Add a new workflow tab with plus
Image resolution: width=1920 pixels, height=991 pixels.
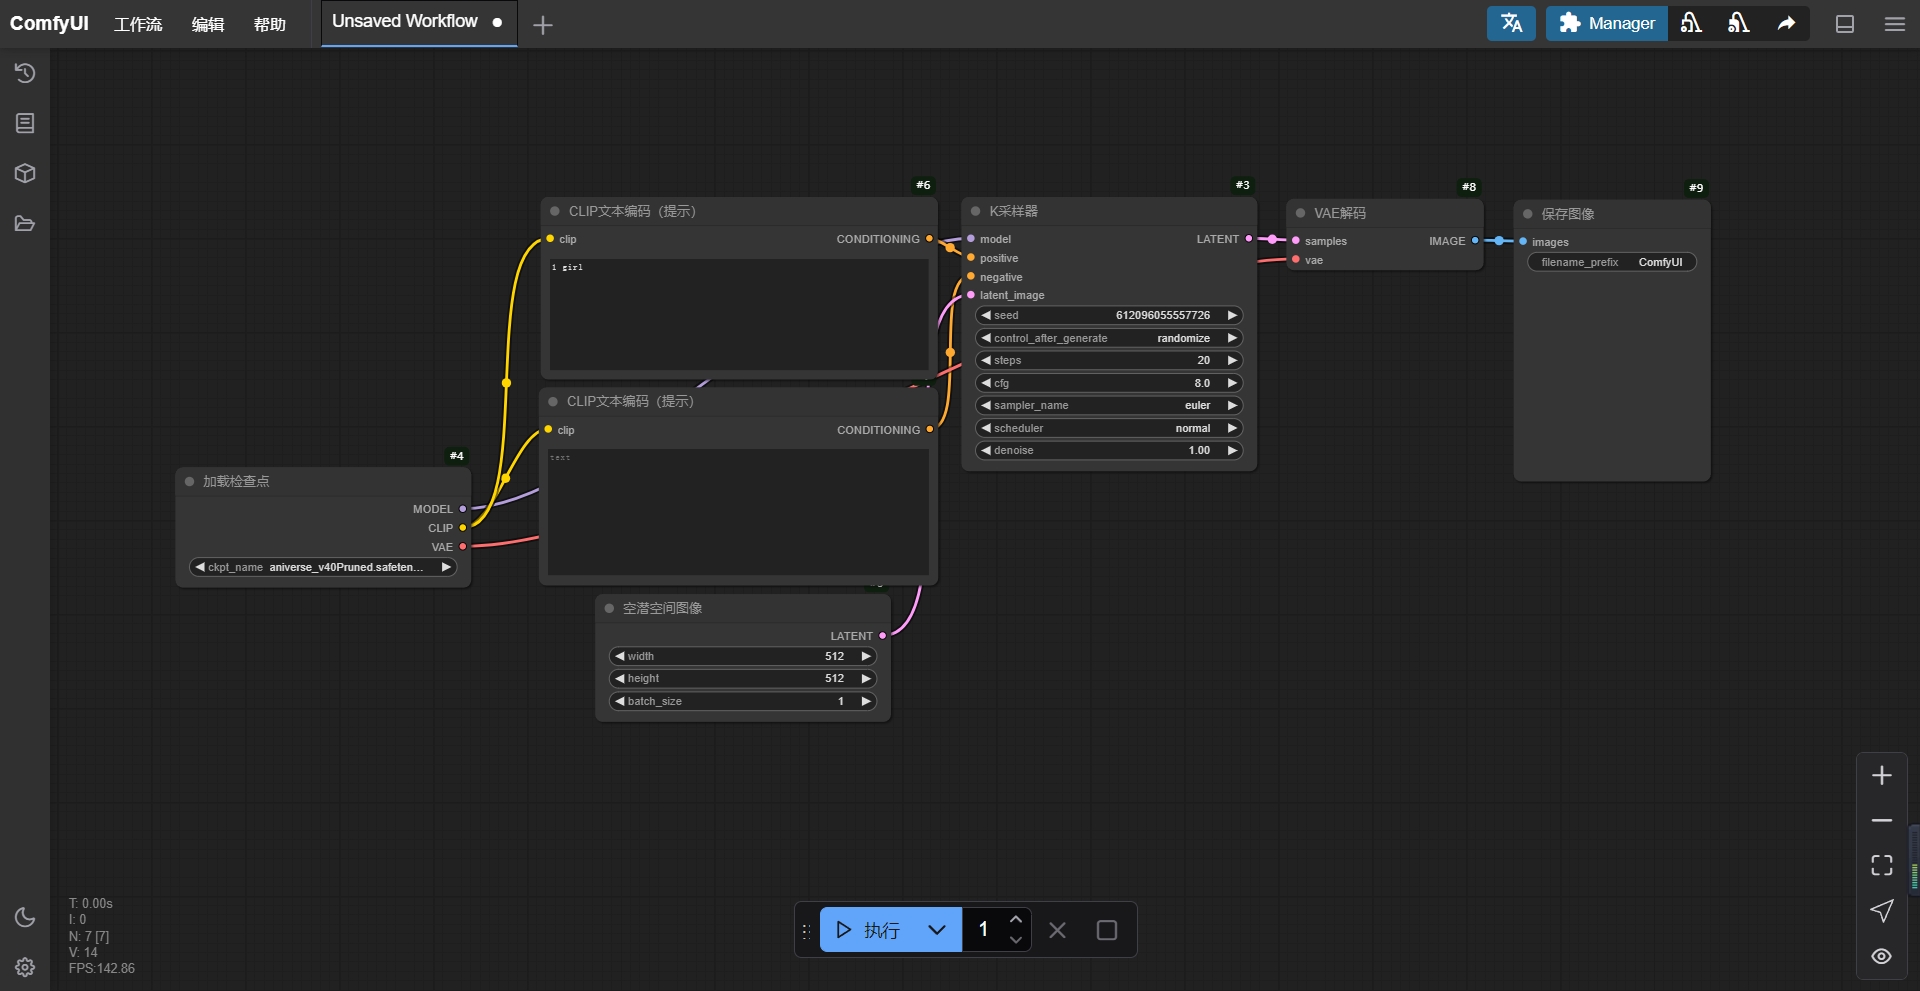tap(543, 25)
